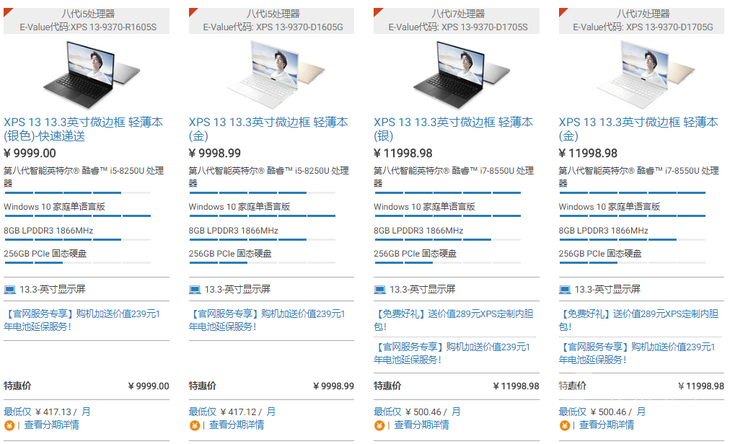Image resolution: width=730 pixels, height=444 pixels.
Task: Select E-Value代码 XPS 13-9370-D1605G text
Action: 273,27
